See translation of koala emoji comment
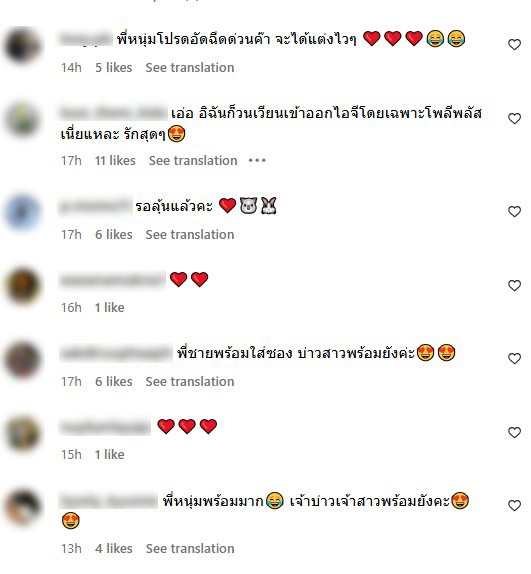Screen dimensions: 531x574 coord(190,235)
